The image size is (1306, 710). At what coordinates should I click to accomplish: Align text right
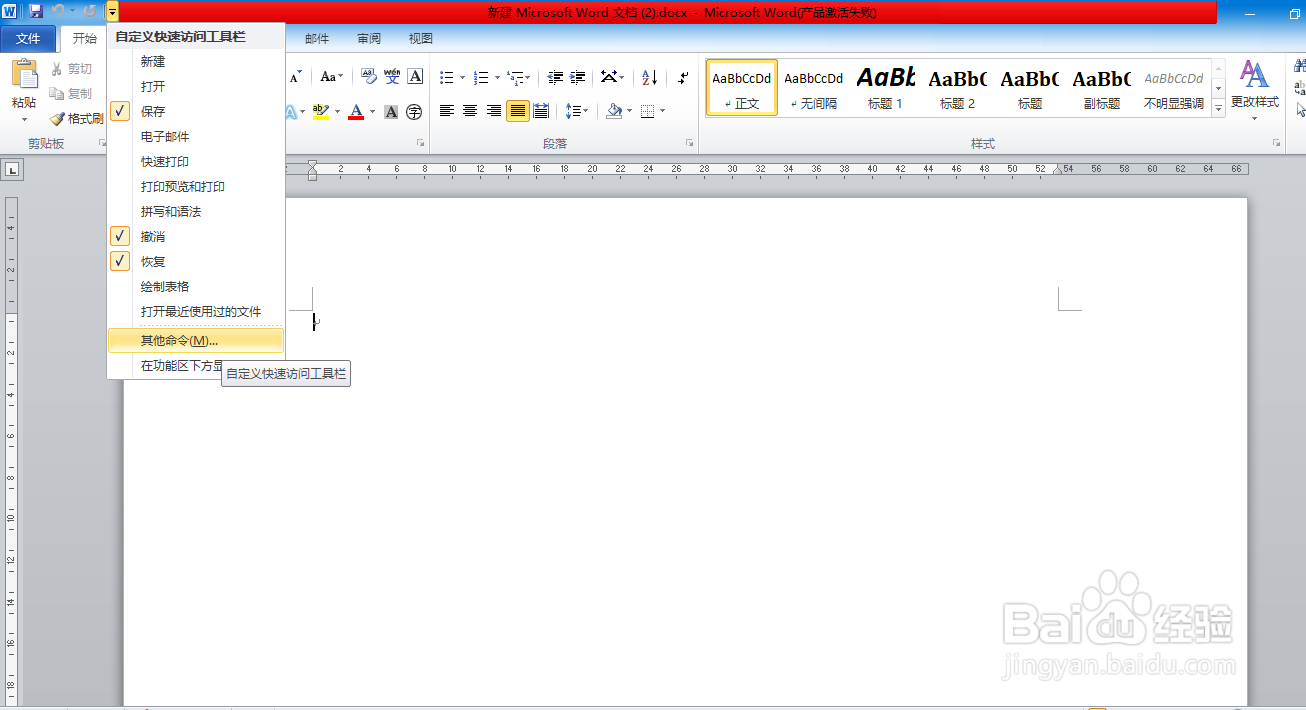(494, 111)
